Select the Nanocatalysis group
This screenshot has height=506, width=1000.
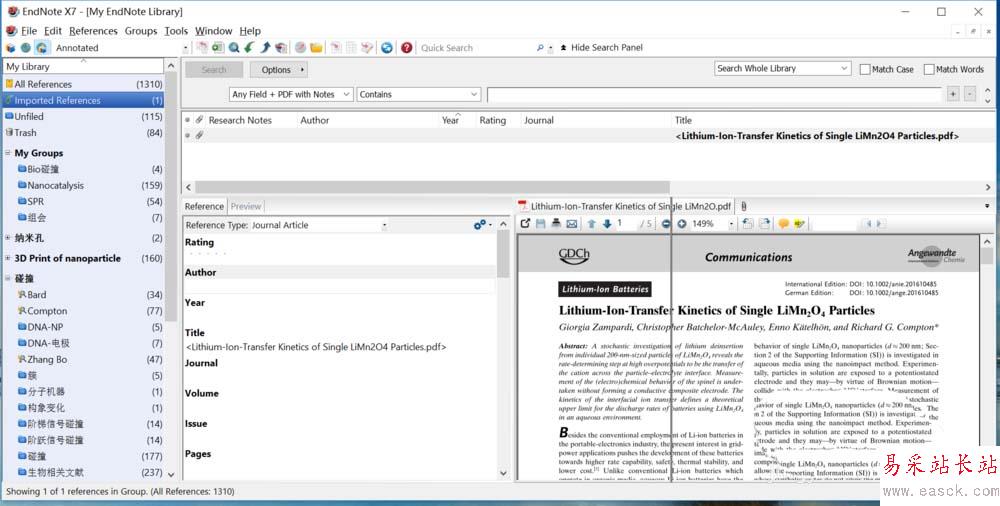pyautogui.click(x=84, y=186)
